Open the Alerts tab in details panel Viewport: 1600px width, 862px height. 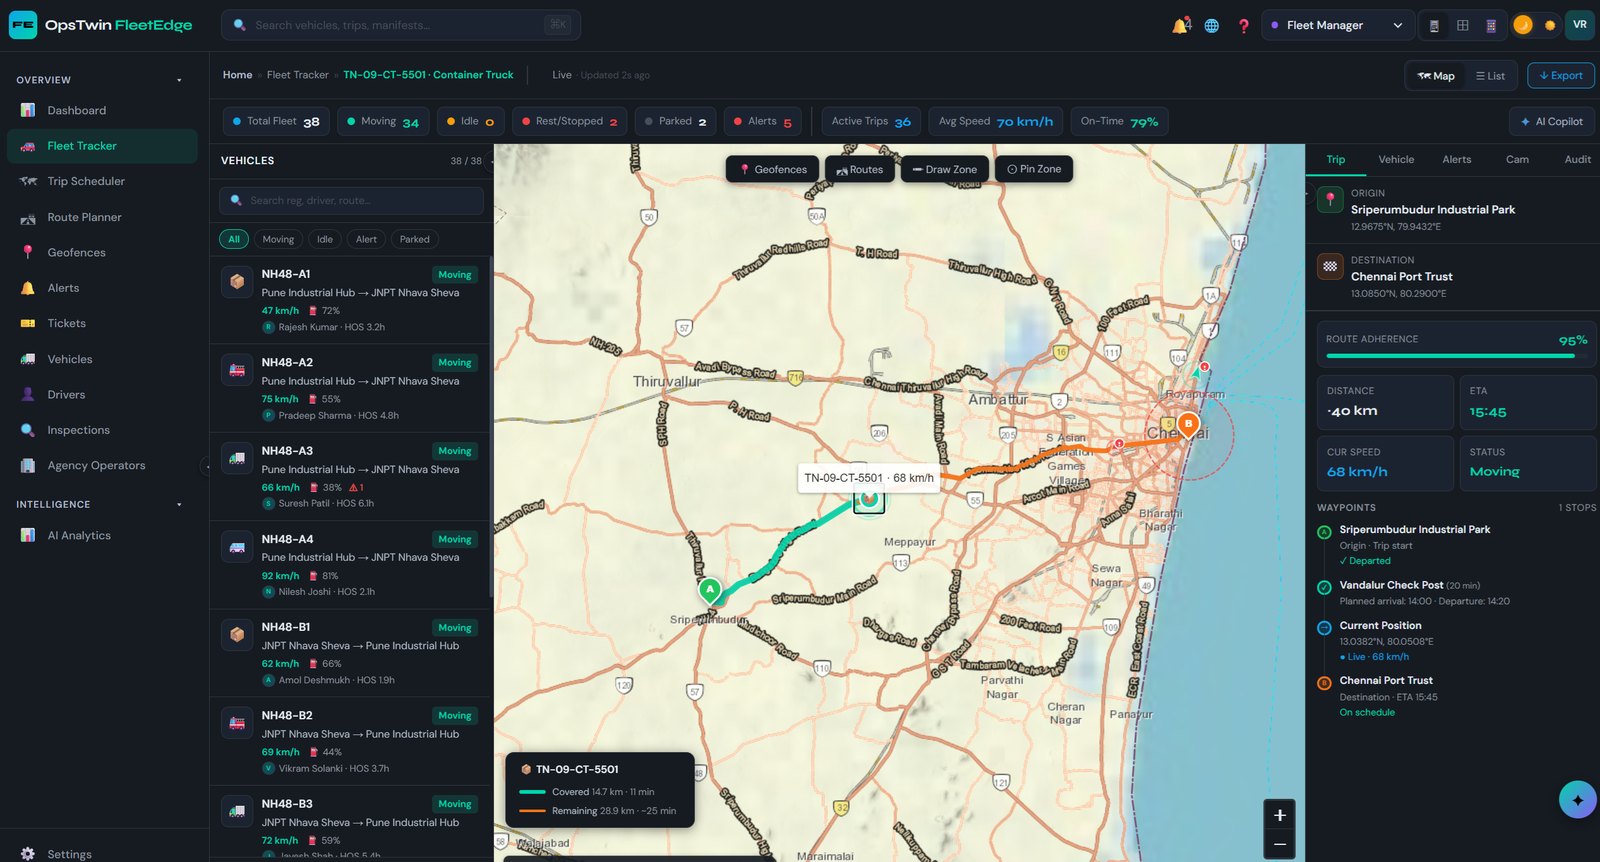[x=1456, y=160]
